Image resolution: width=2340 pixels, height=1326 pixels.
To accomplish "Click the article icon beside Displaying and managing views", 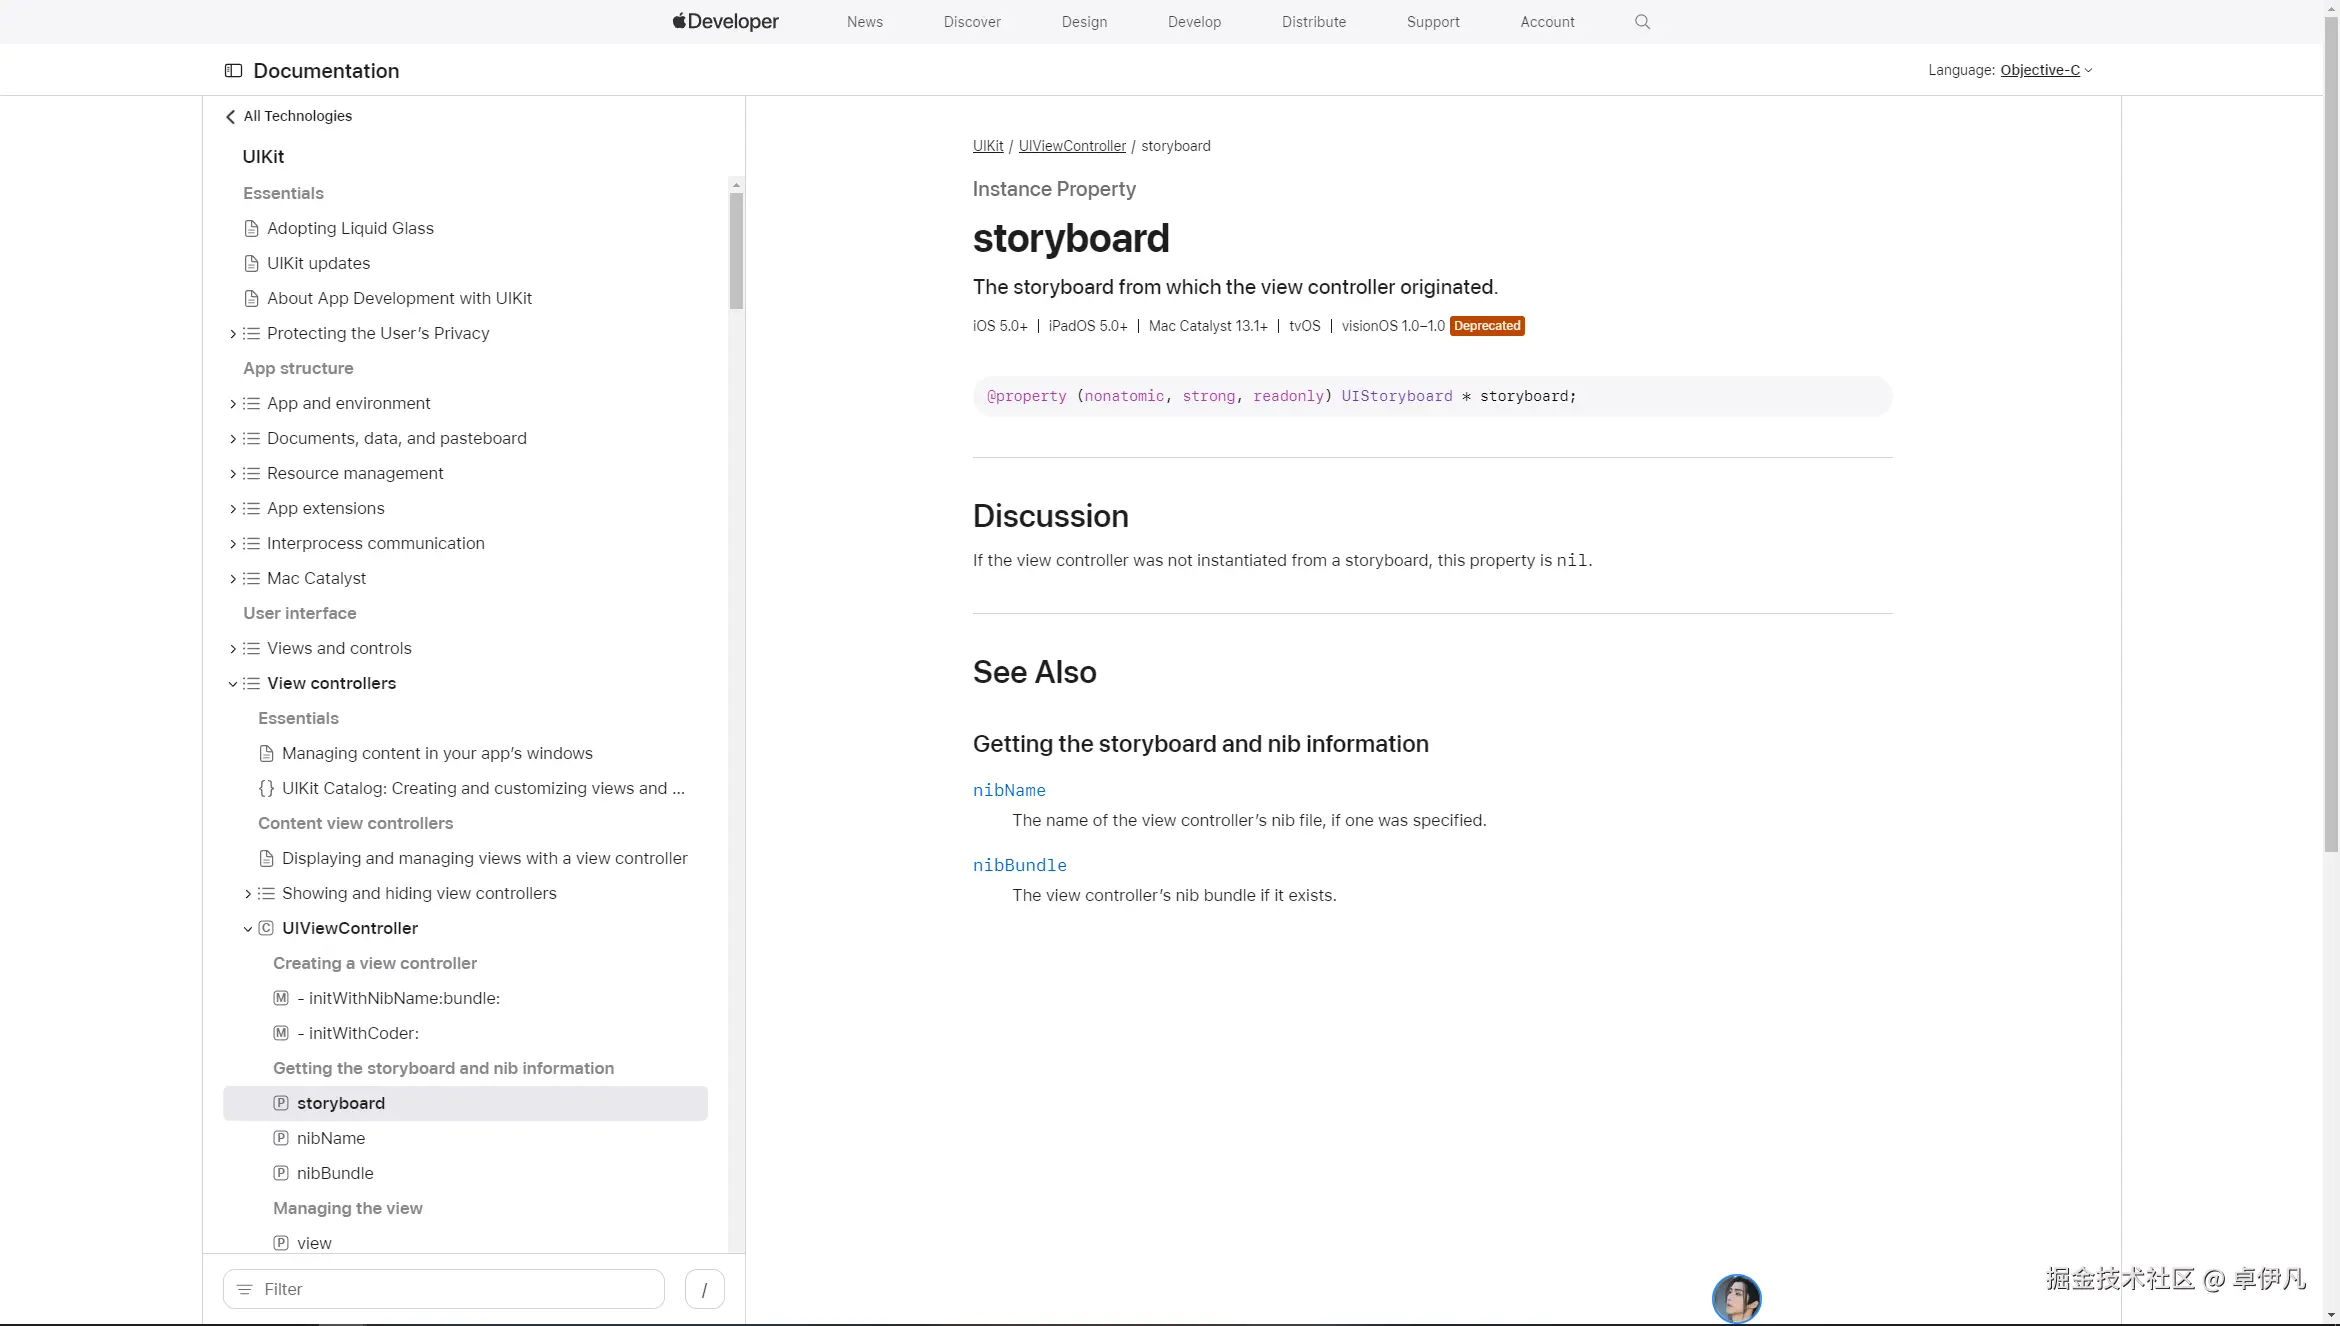I will tap(267, 858).
